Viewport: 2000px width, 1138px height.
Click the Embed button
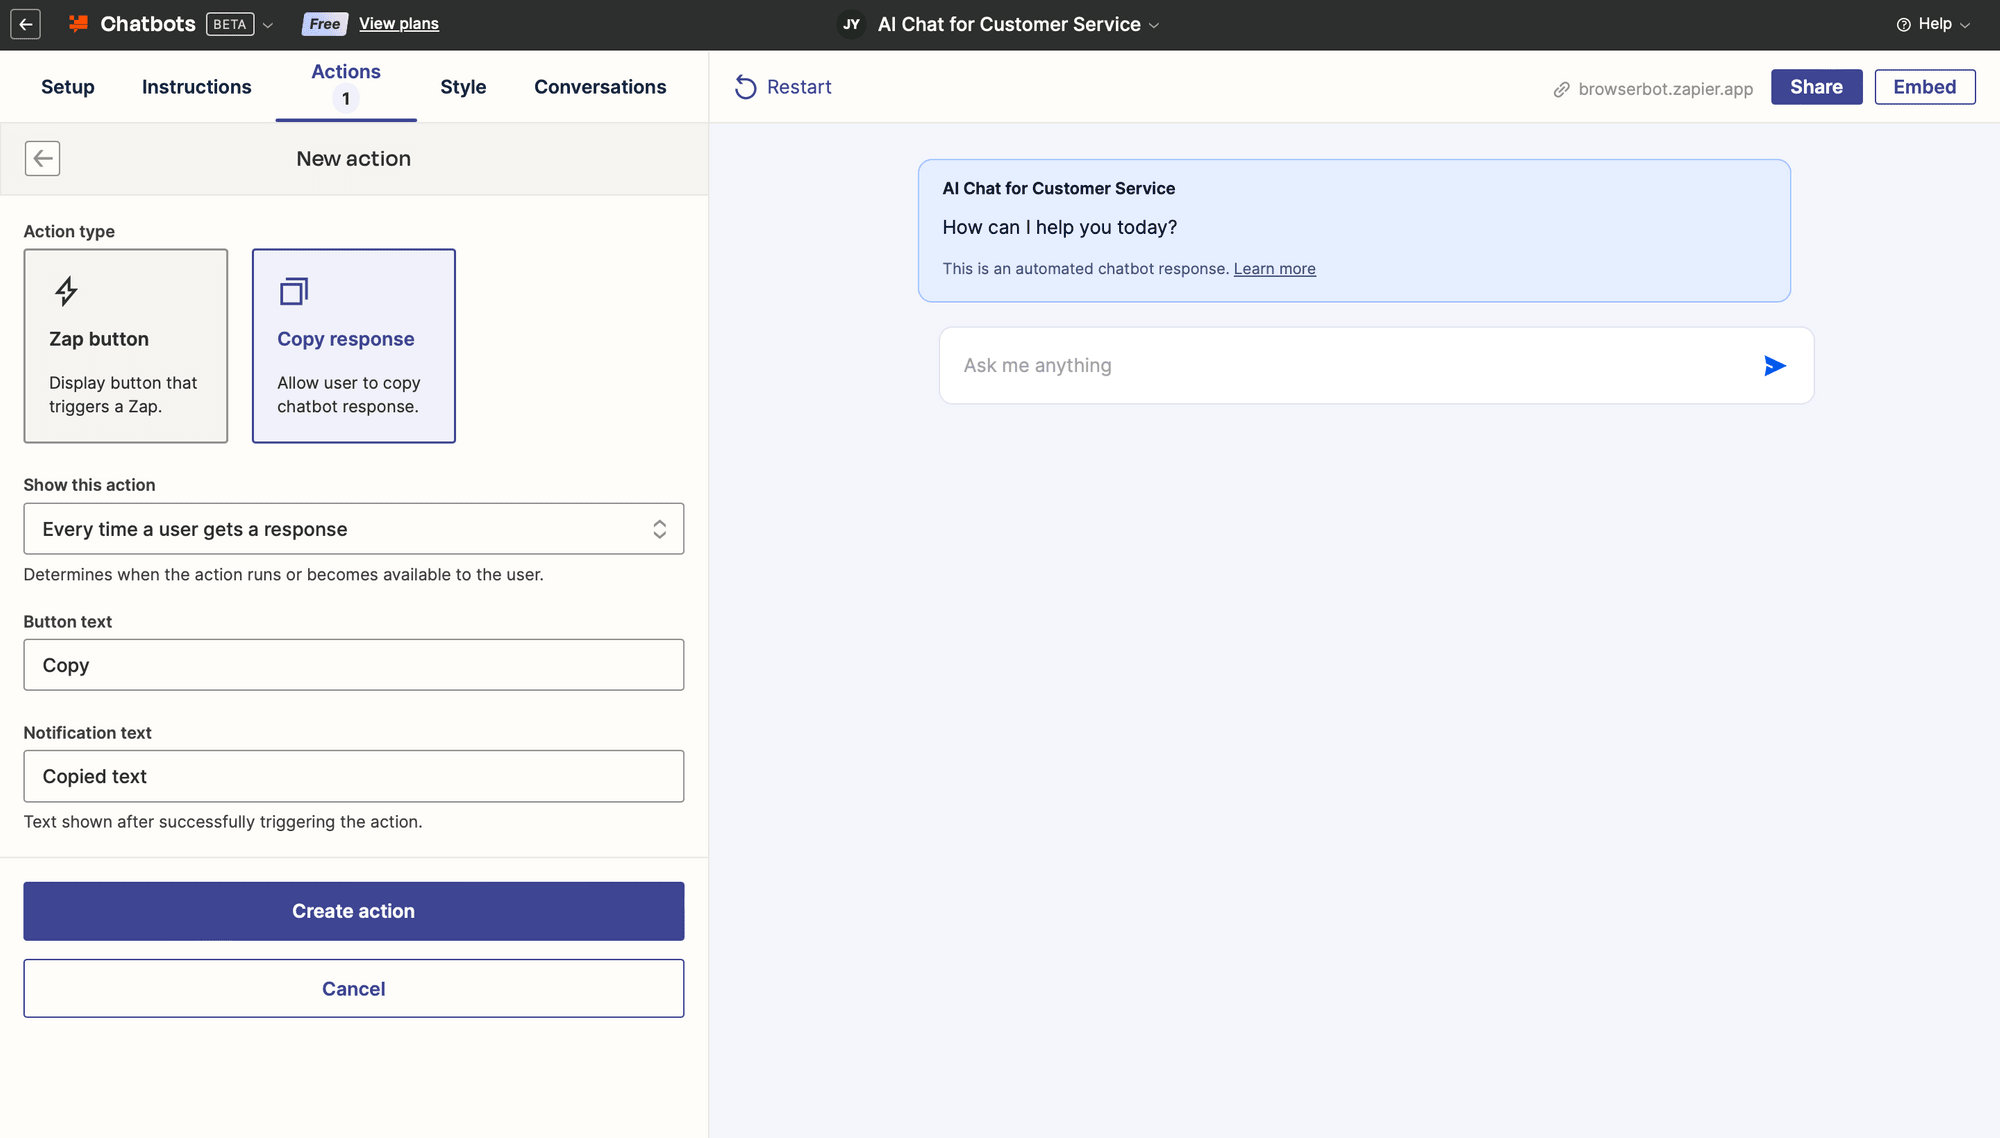click(1924, 87)
